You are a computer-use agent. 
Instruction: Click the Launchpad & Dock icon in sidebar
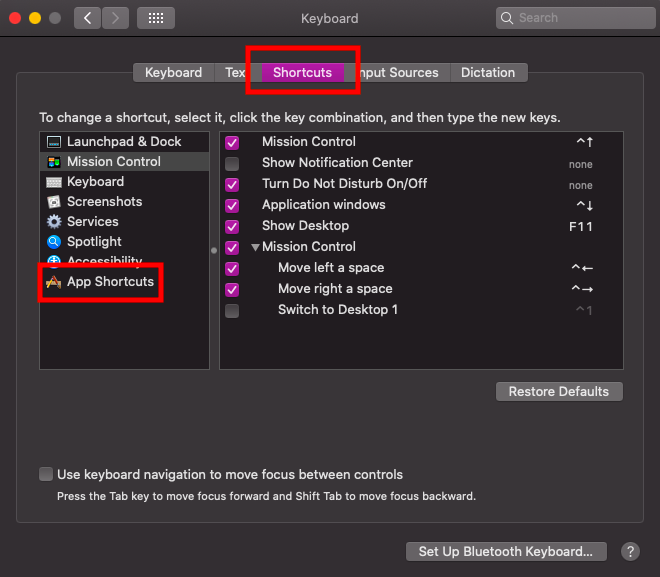(53, 142)
